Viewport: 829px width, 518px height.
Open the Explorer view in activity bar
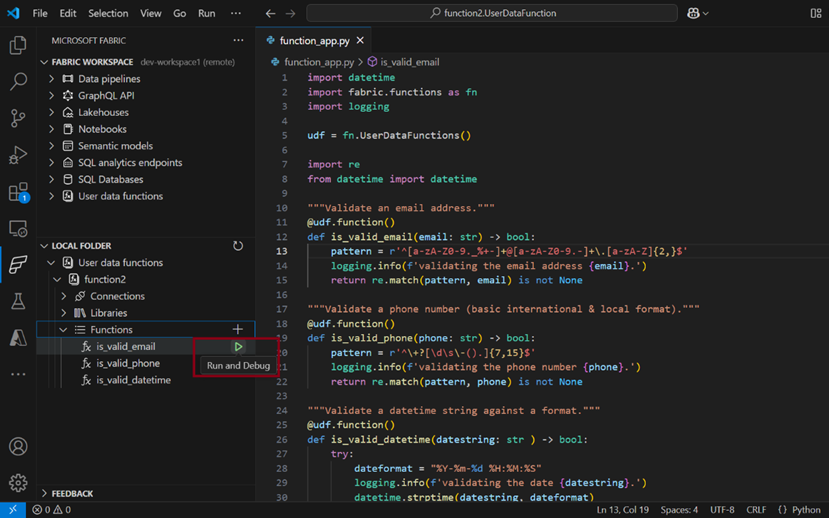coord(18,45)
